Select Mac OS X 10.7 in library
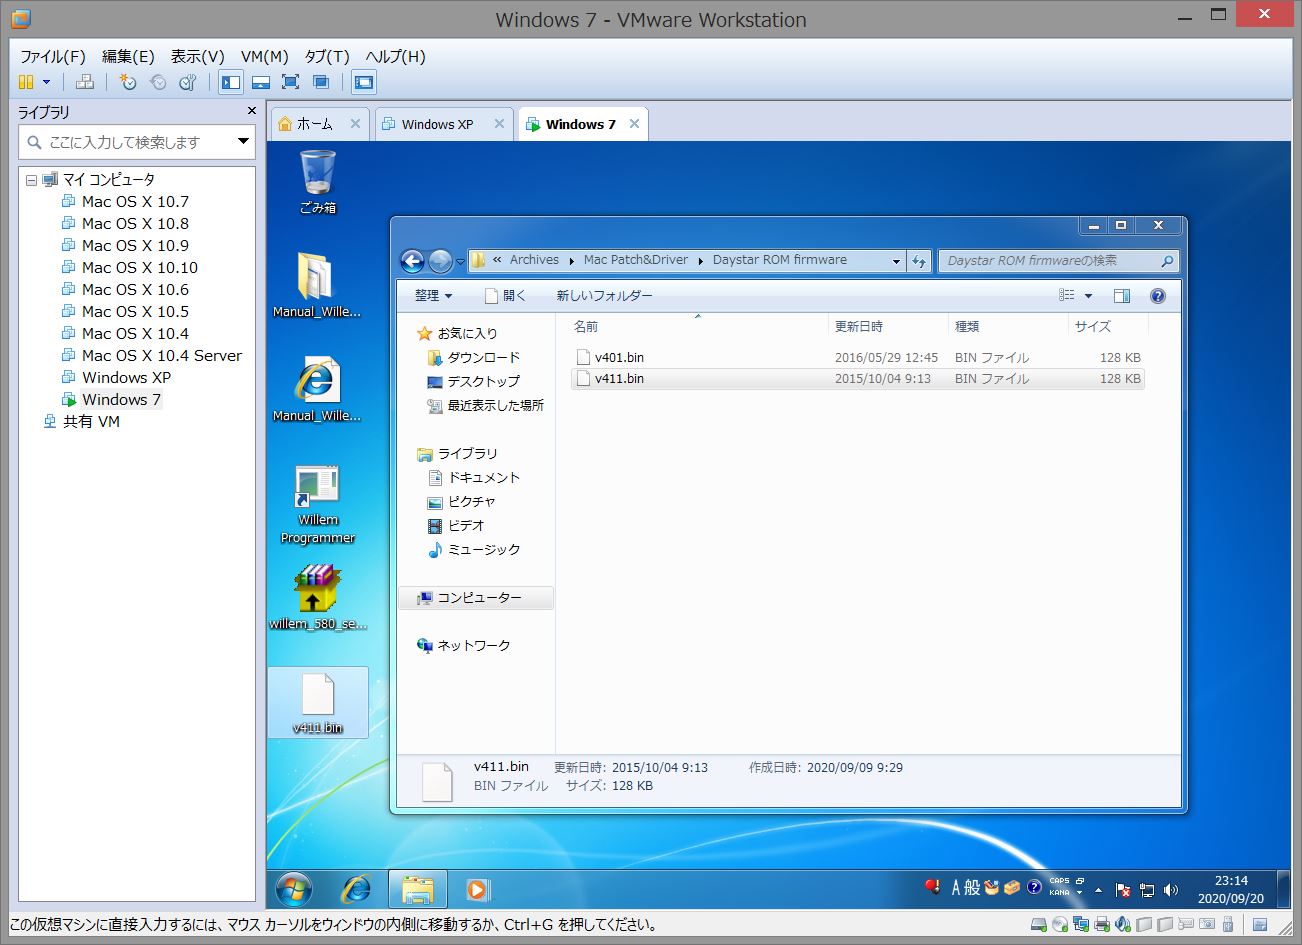 pos(135,201)
